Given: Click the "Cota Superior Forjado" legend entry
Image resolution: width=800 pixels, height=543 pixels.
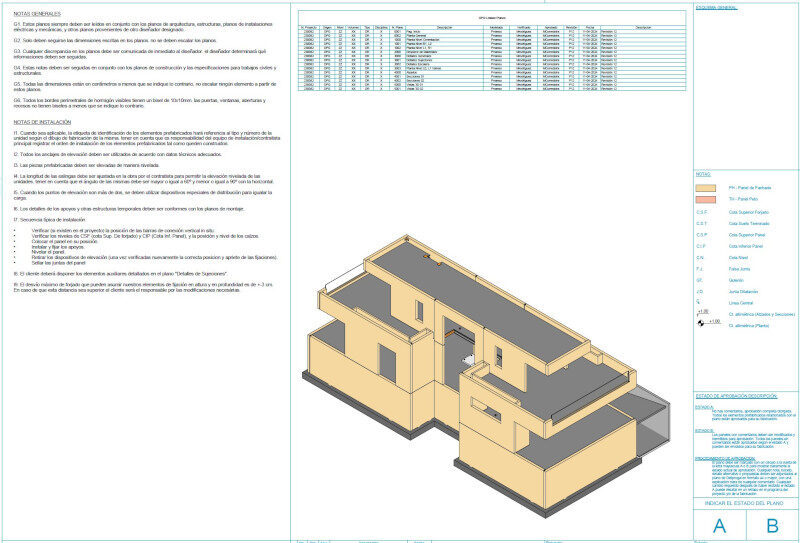Looking at the screenshot, I should tap(748, 212).
